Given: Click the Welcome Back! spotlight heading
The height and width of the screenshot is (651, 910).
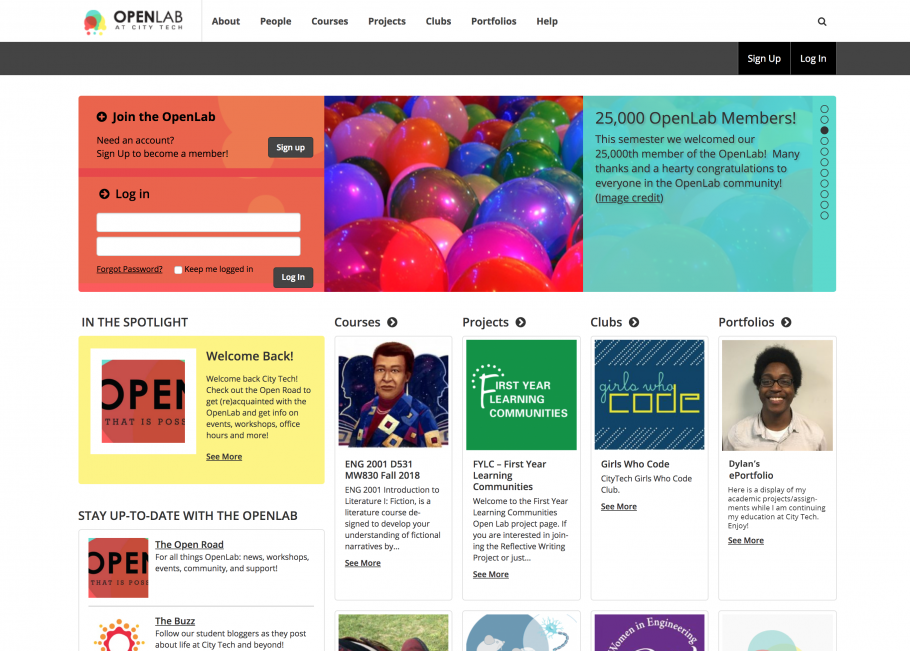Looking at the screenshot, I should click(250, 356).
